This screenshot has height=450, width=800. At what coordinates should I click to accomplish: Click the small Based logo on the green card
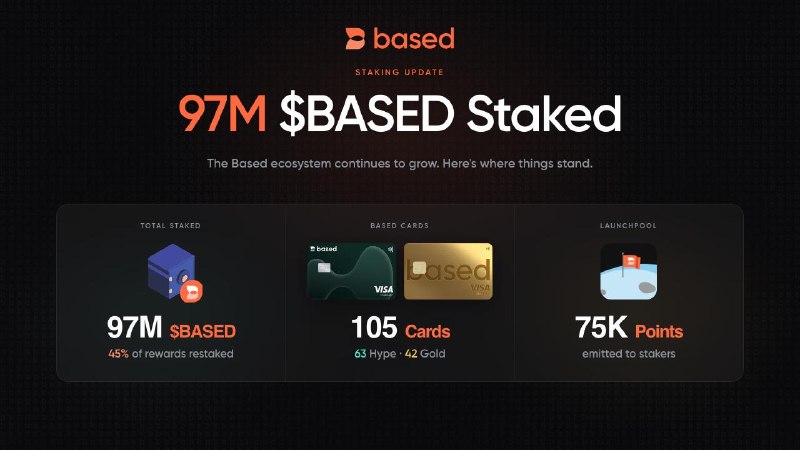point(323,249)
